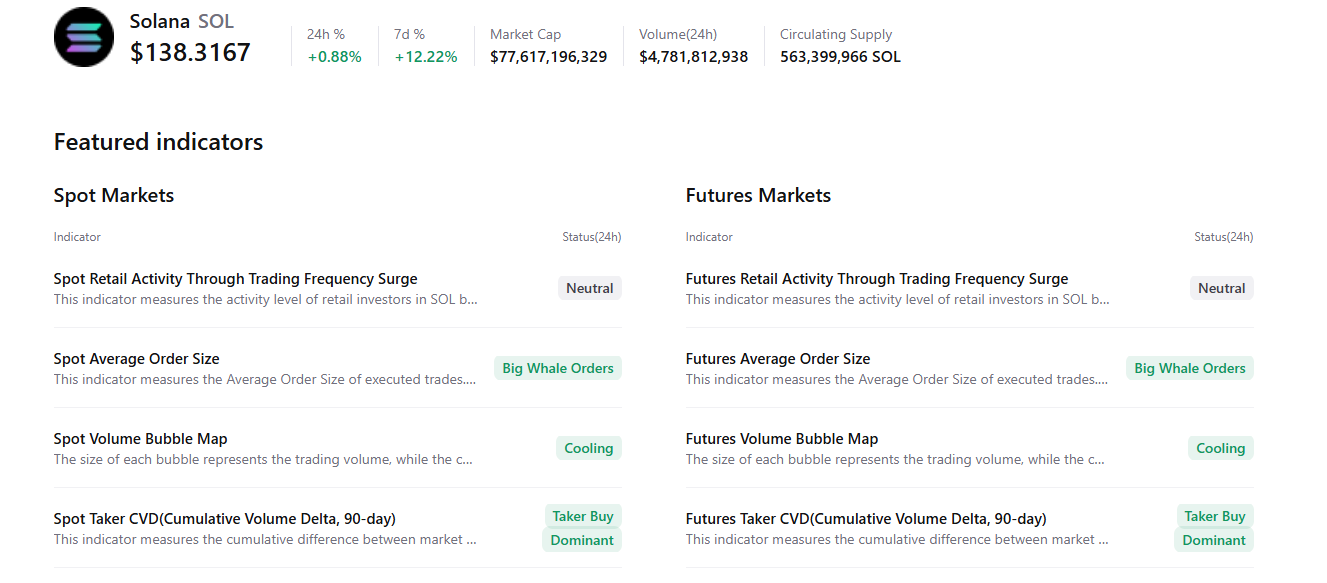Expand the Spot Volume Bubble Map description text

[263, 459]
